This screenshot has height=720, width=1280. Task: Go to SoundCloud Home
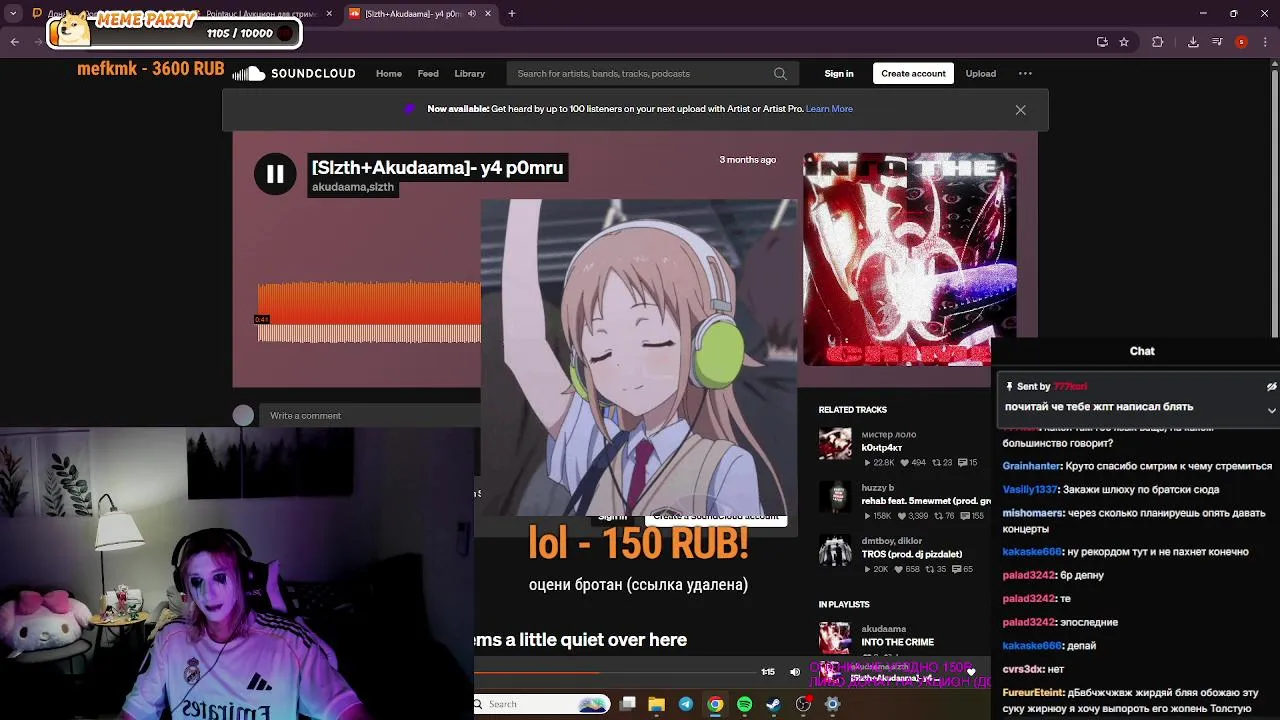click(x=389, y=73)
